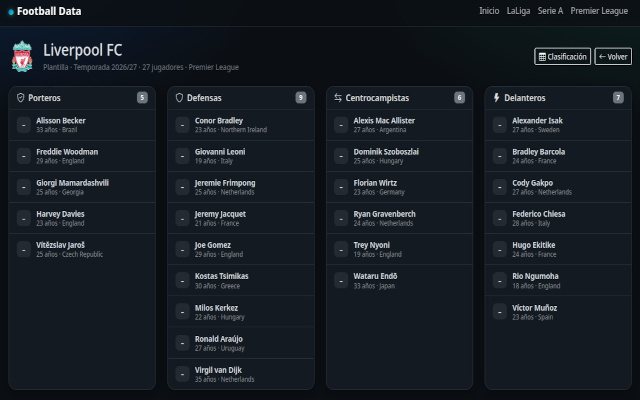The width and height of the screenshot is (640, 400).
Task: Click the number badge next to Wataru Endō
Action: point(341,280)
